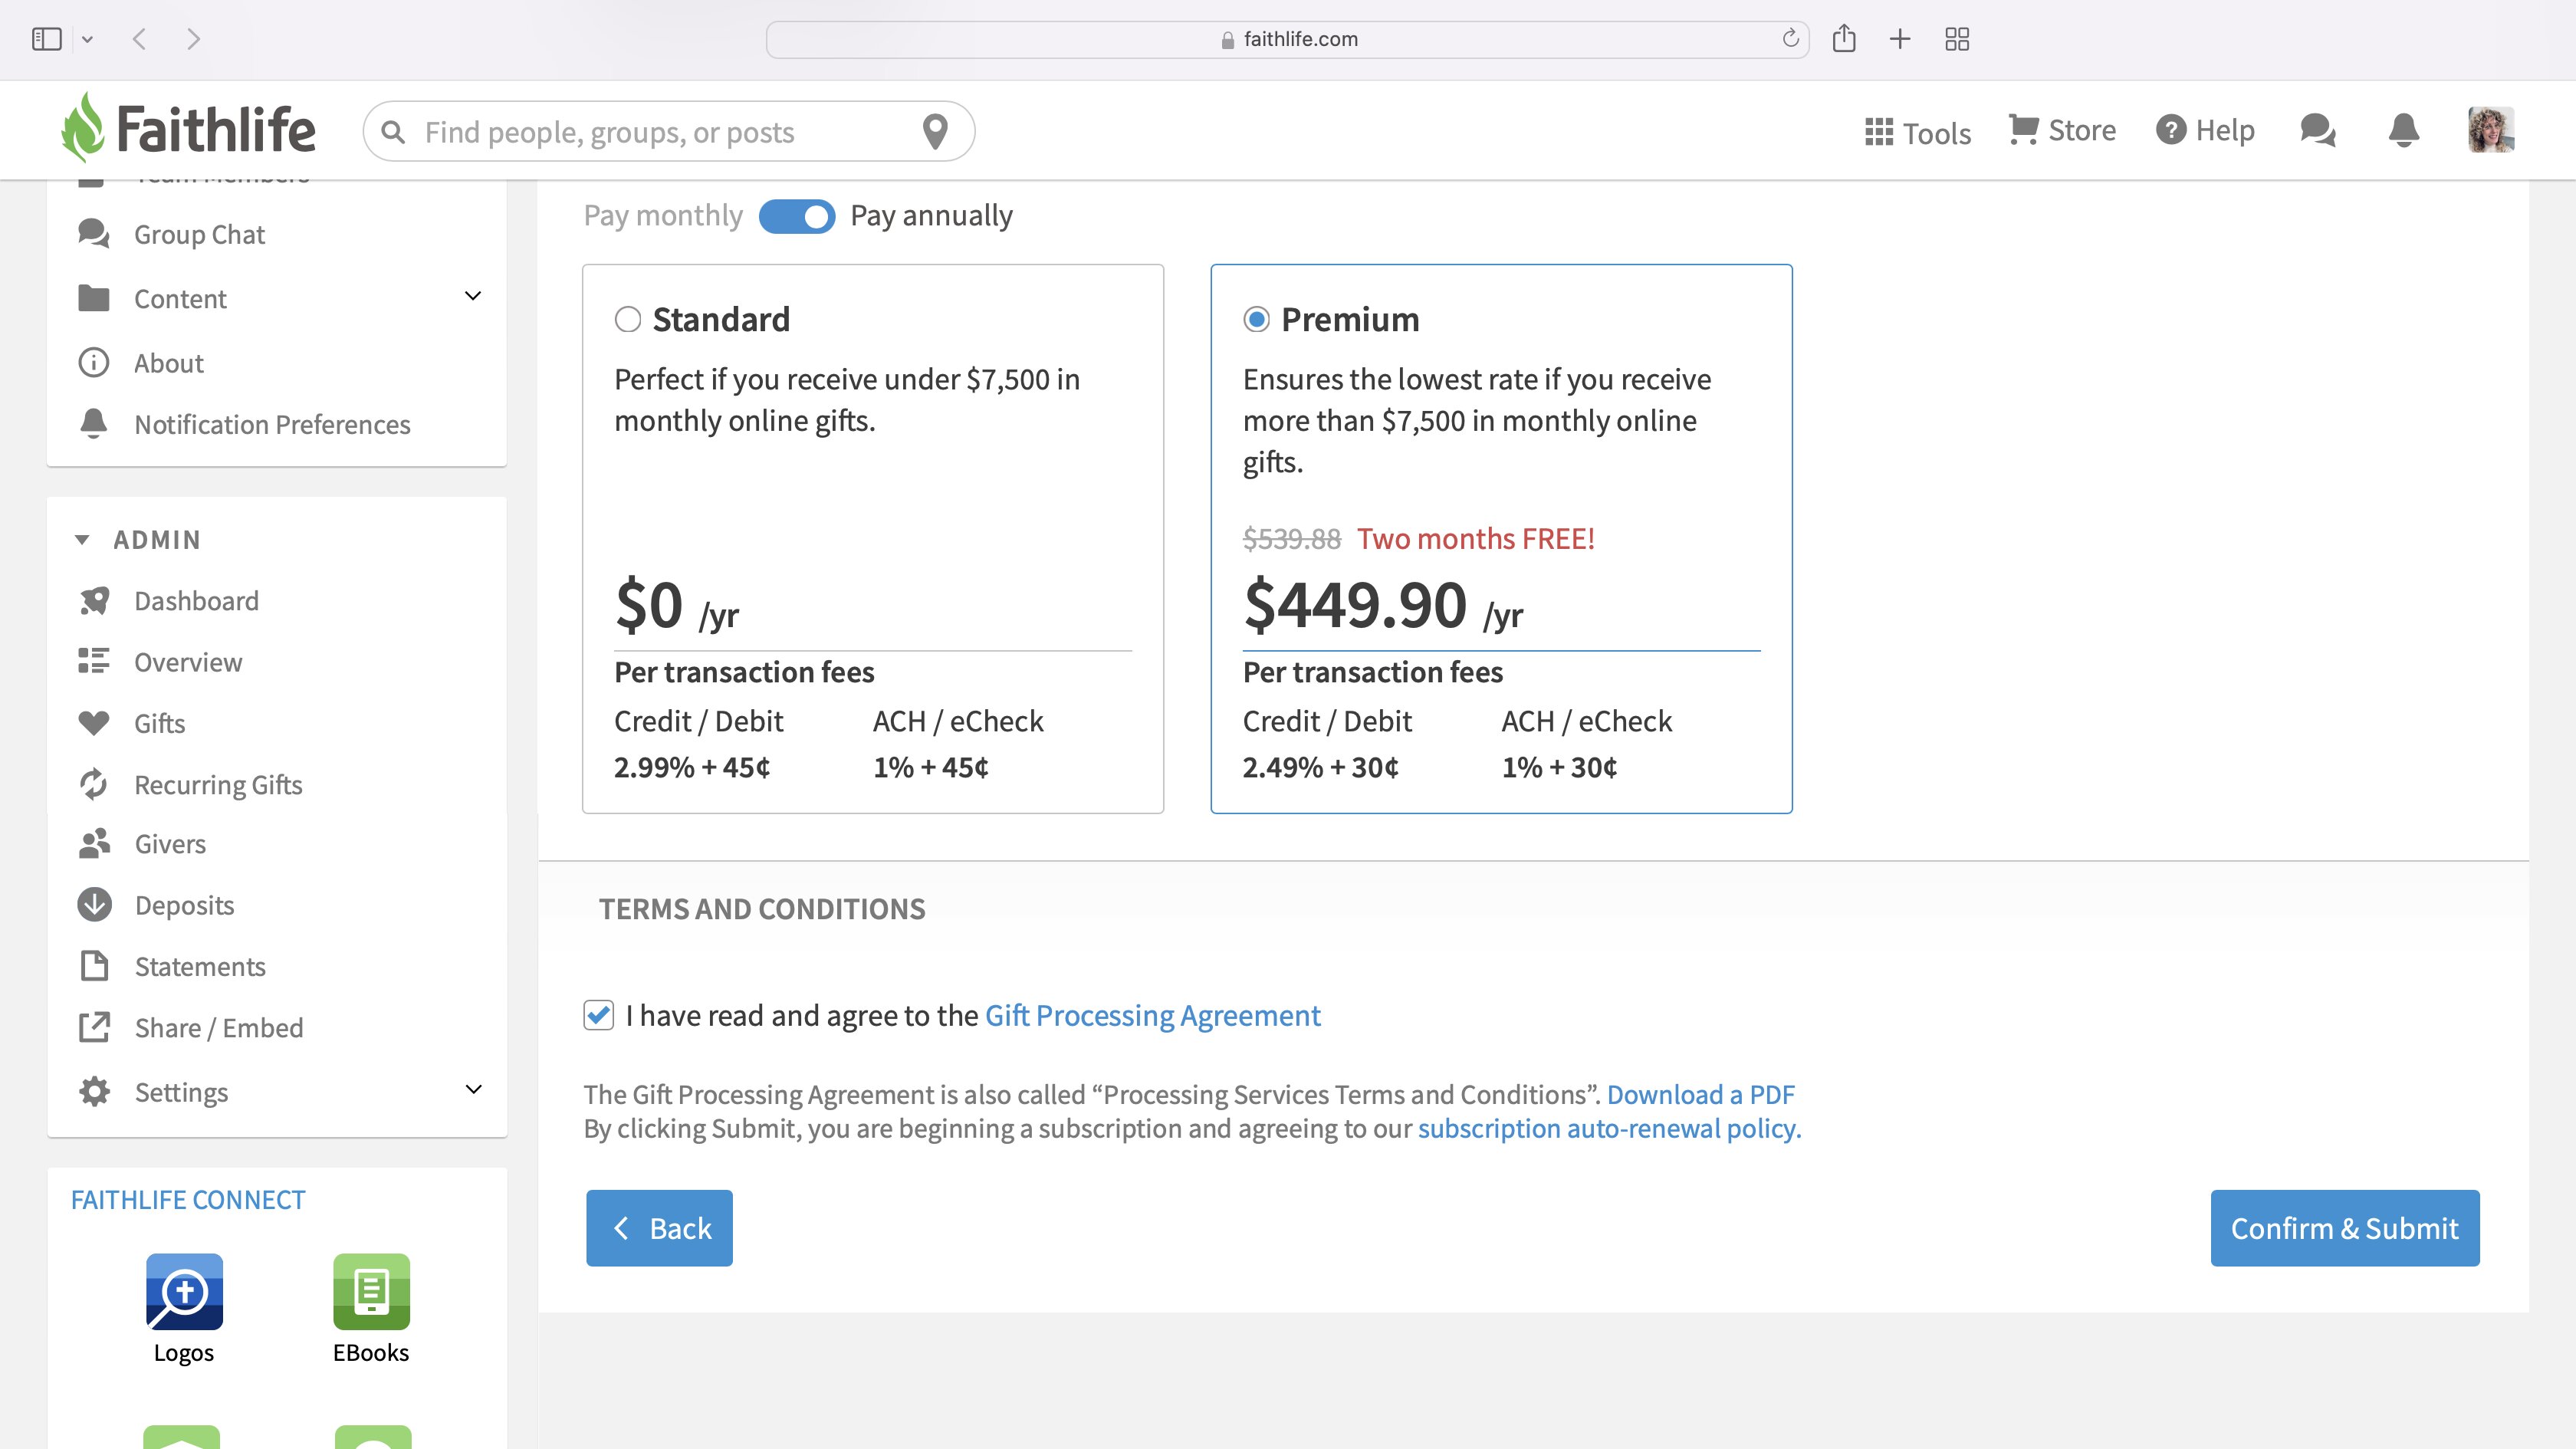Show Safari tab overview grid
Image resolution: width=2576 pixels, height=1449 pixels.
tap(1957, 39)
